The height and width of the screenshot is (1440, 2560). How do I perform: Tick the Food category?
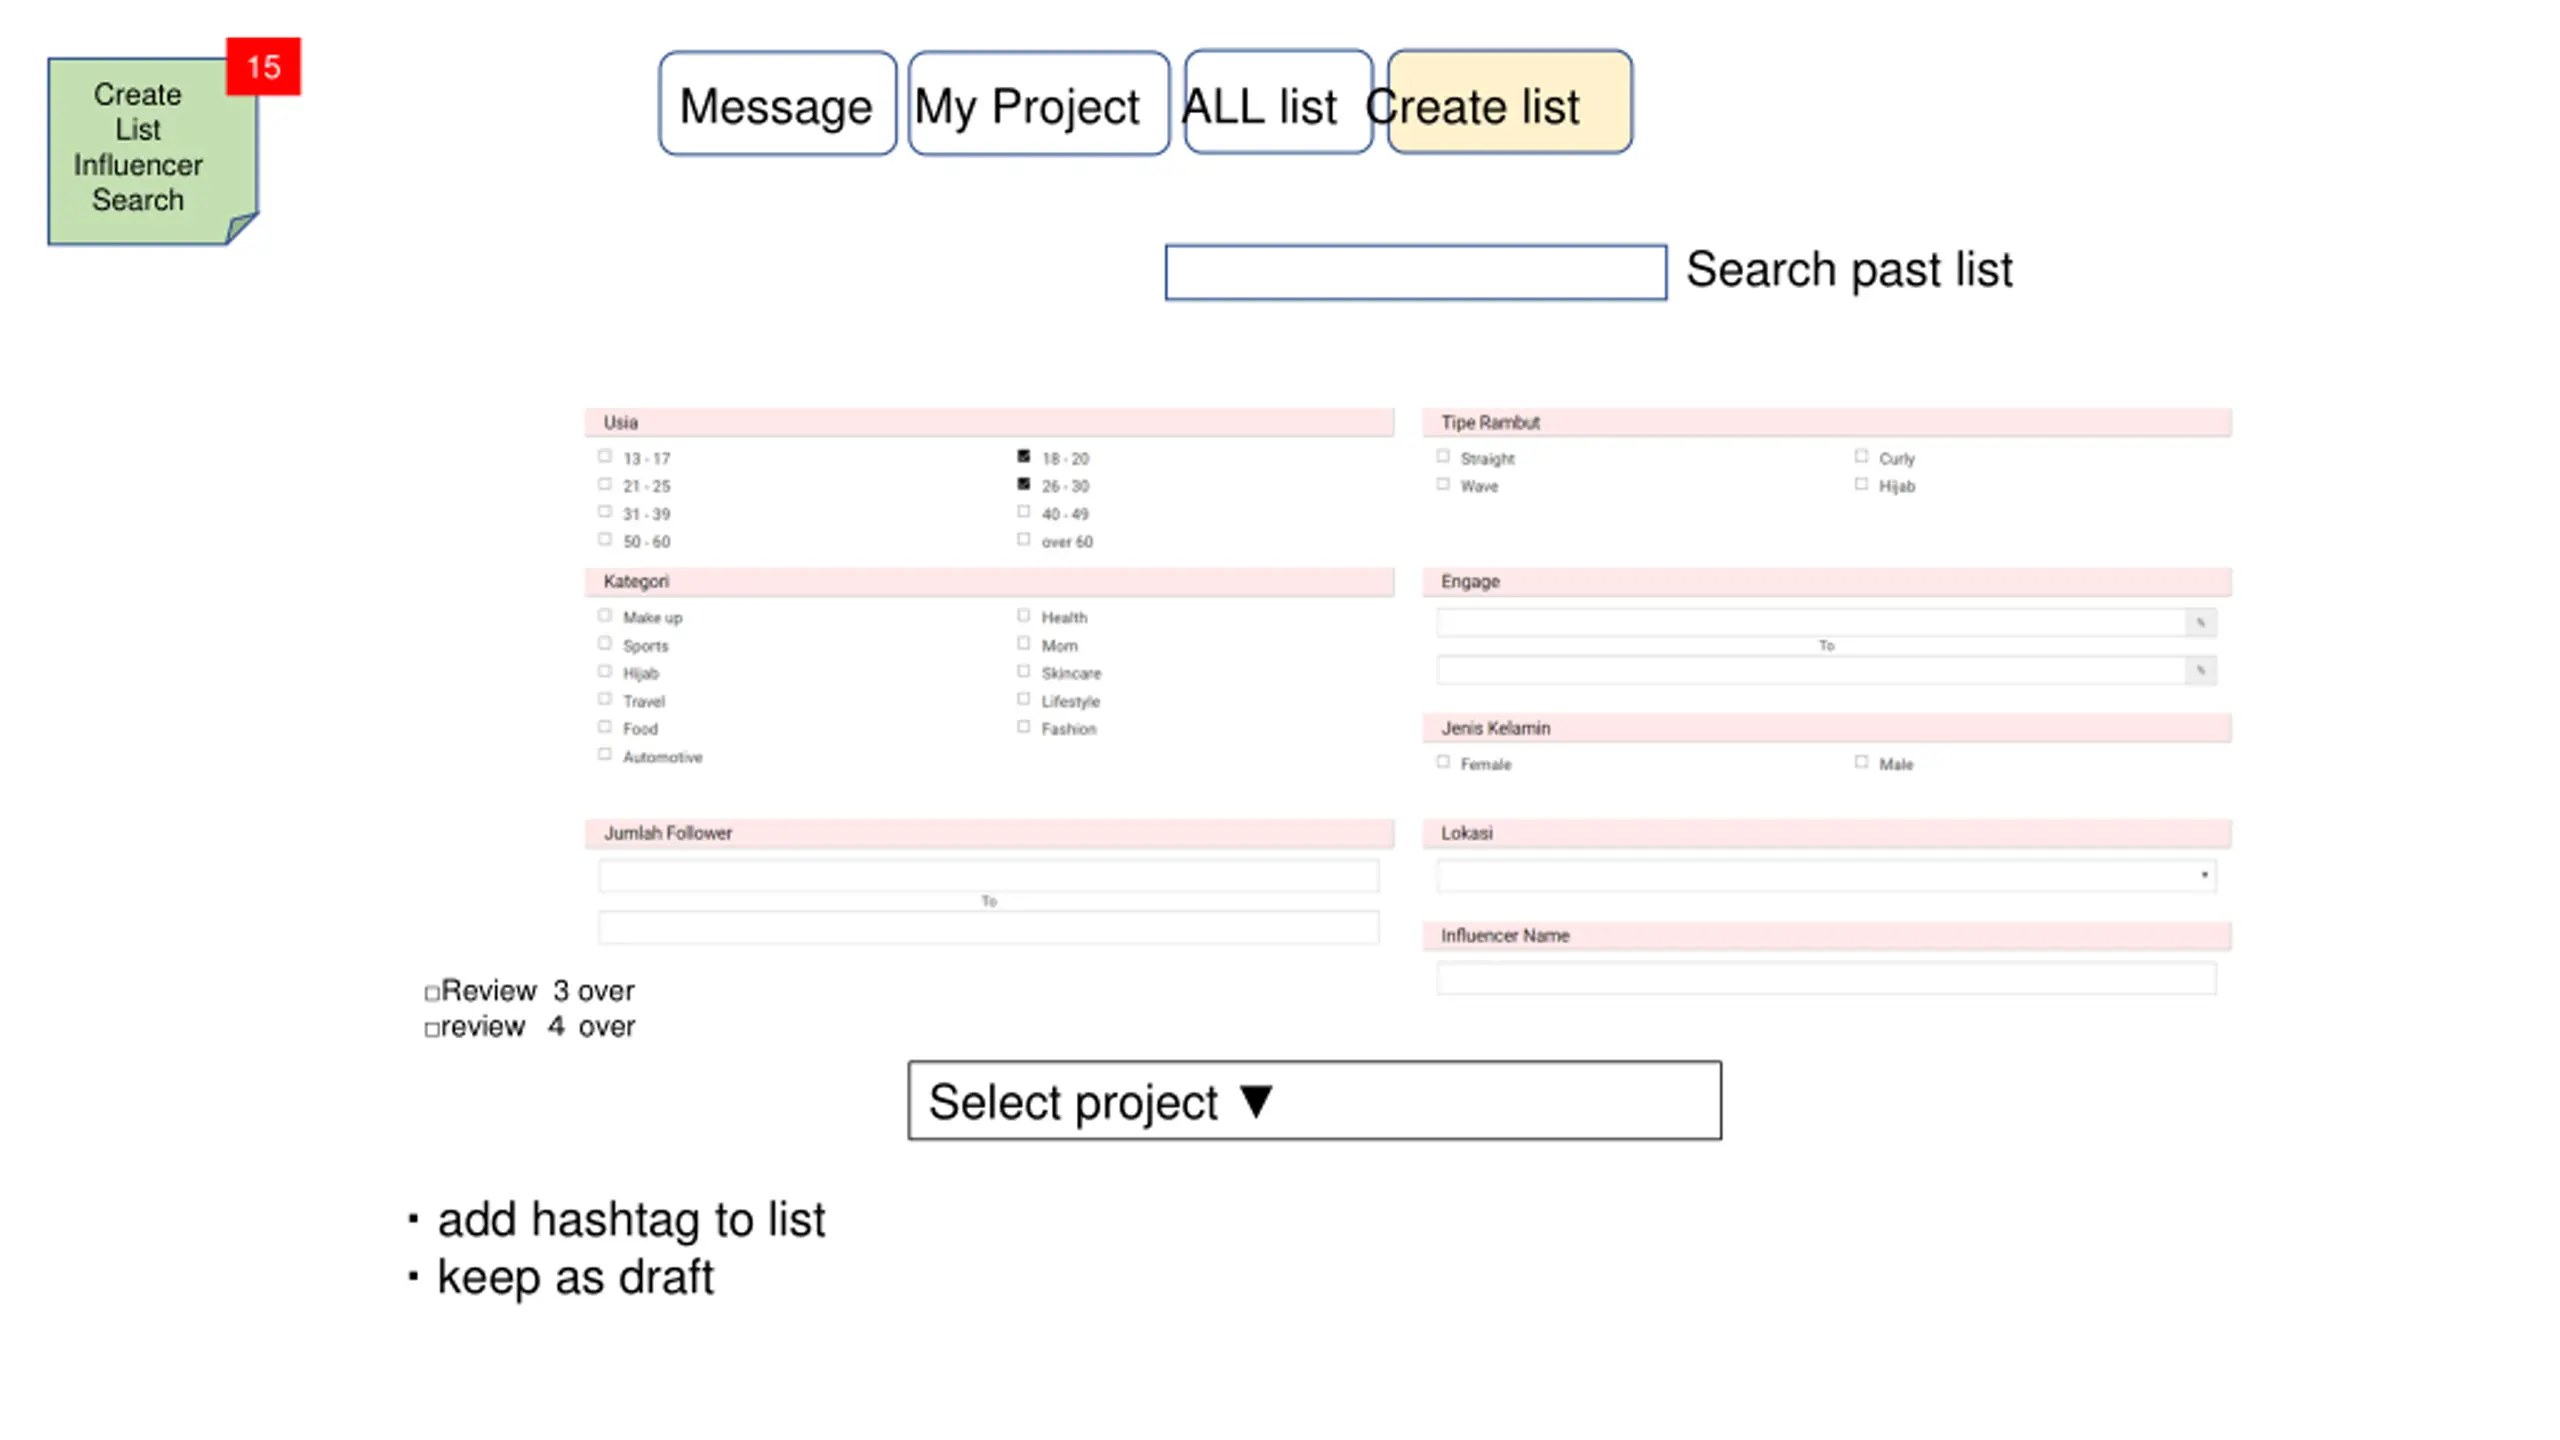click(x=605, y=727)
